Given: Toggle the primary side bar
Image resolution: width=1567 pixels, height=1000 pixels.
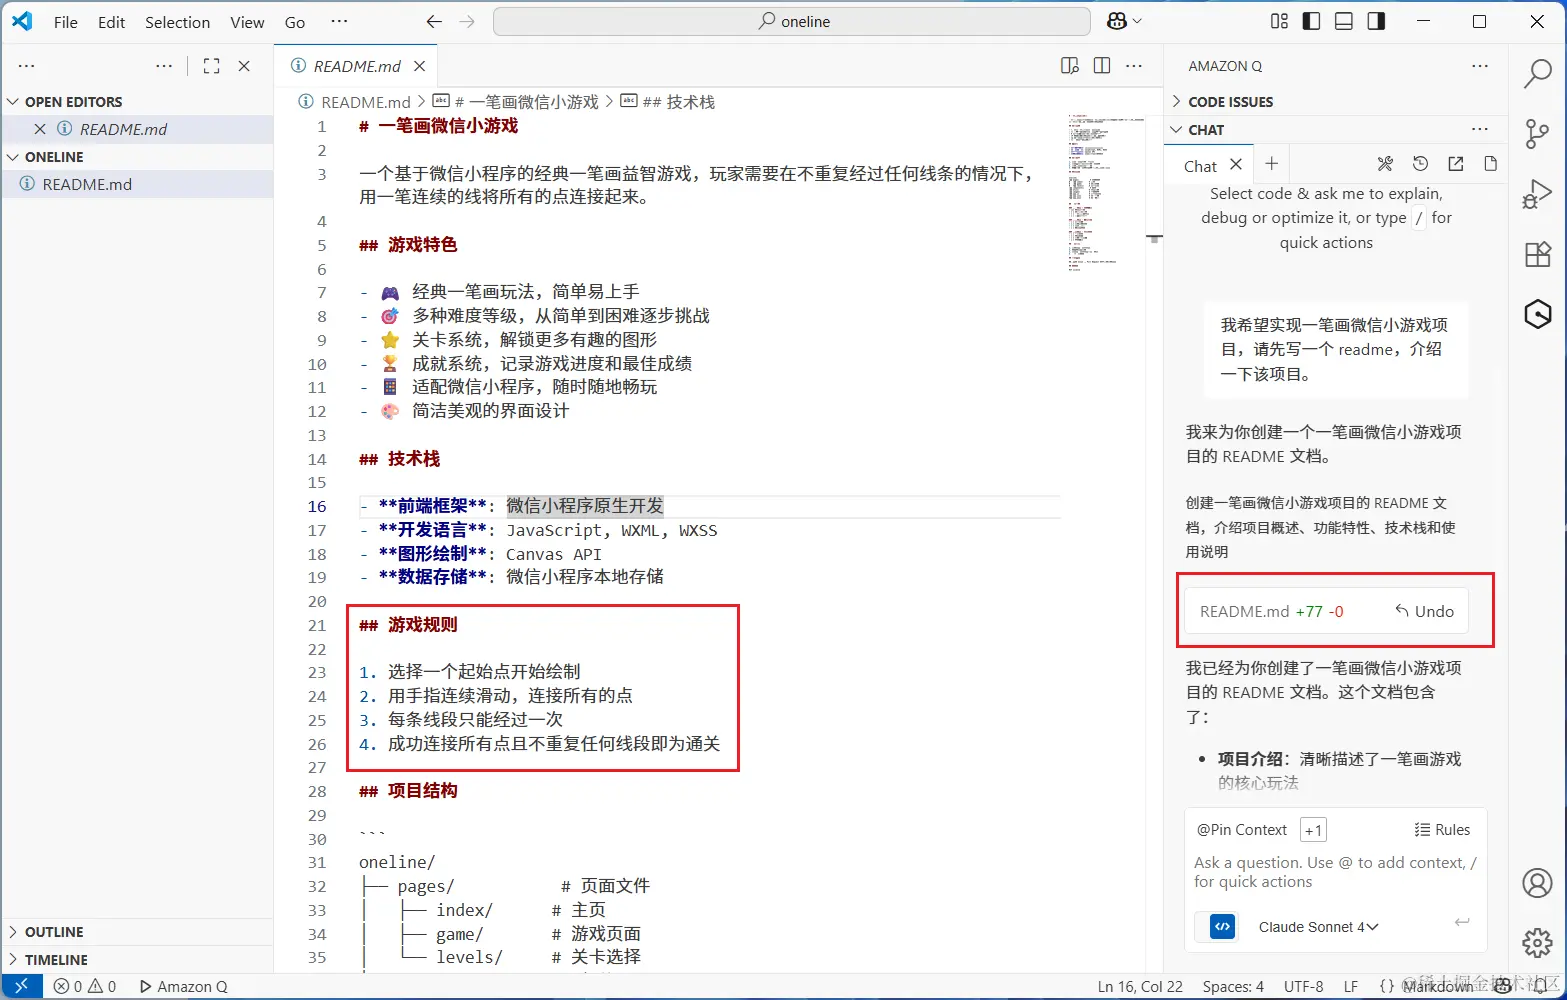Looking at the screenshot, I should 1311,21.
